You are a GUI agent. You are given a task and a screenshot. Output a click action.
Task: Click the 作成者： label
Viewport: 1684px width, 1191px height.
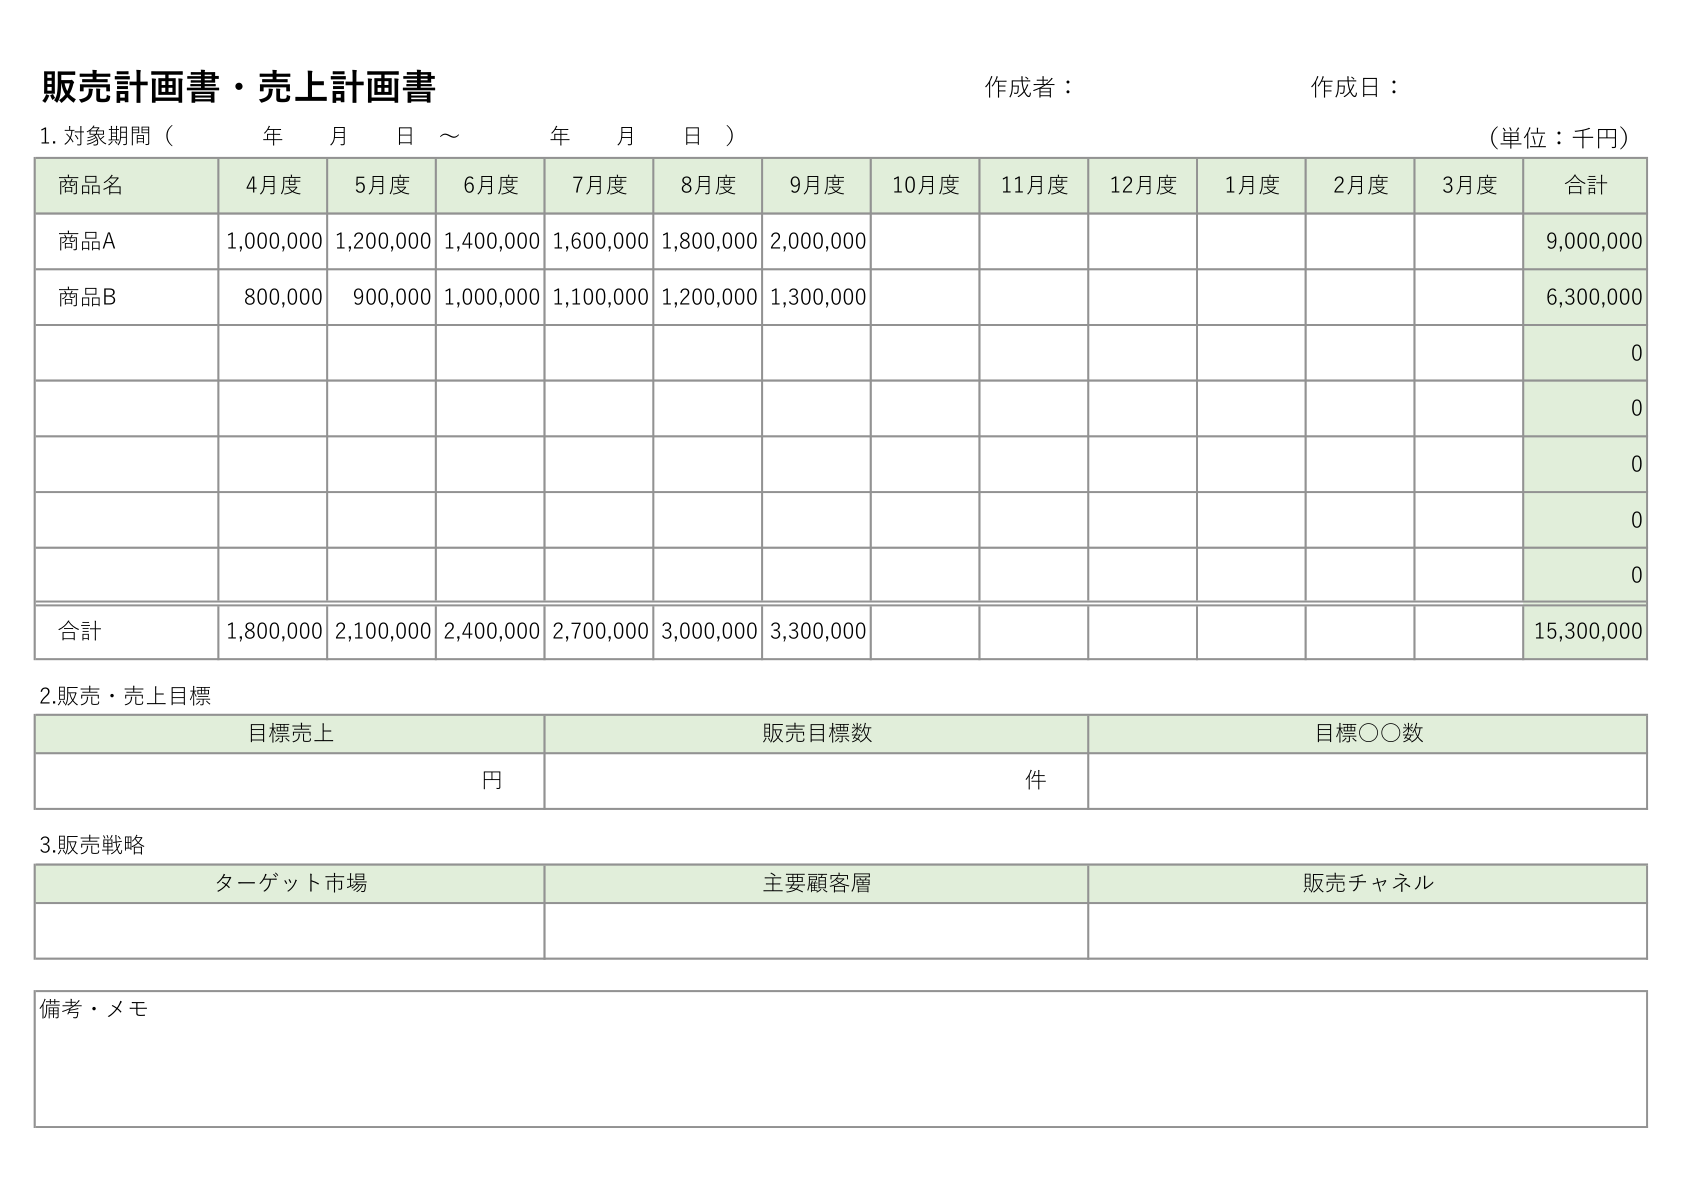[x=1029, y=88]
